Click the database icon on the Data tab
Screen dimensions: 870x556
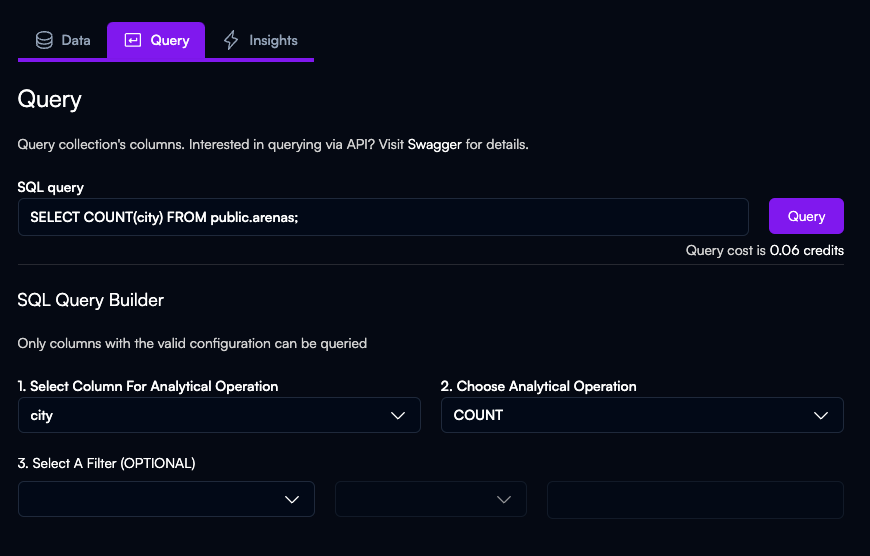point(44,40)
